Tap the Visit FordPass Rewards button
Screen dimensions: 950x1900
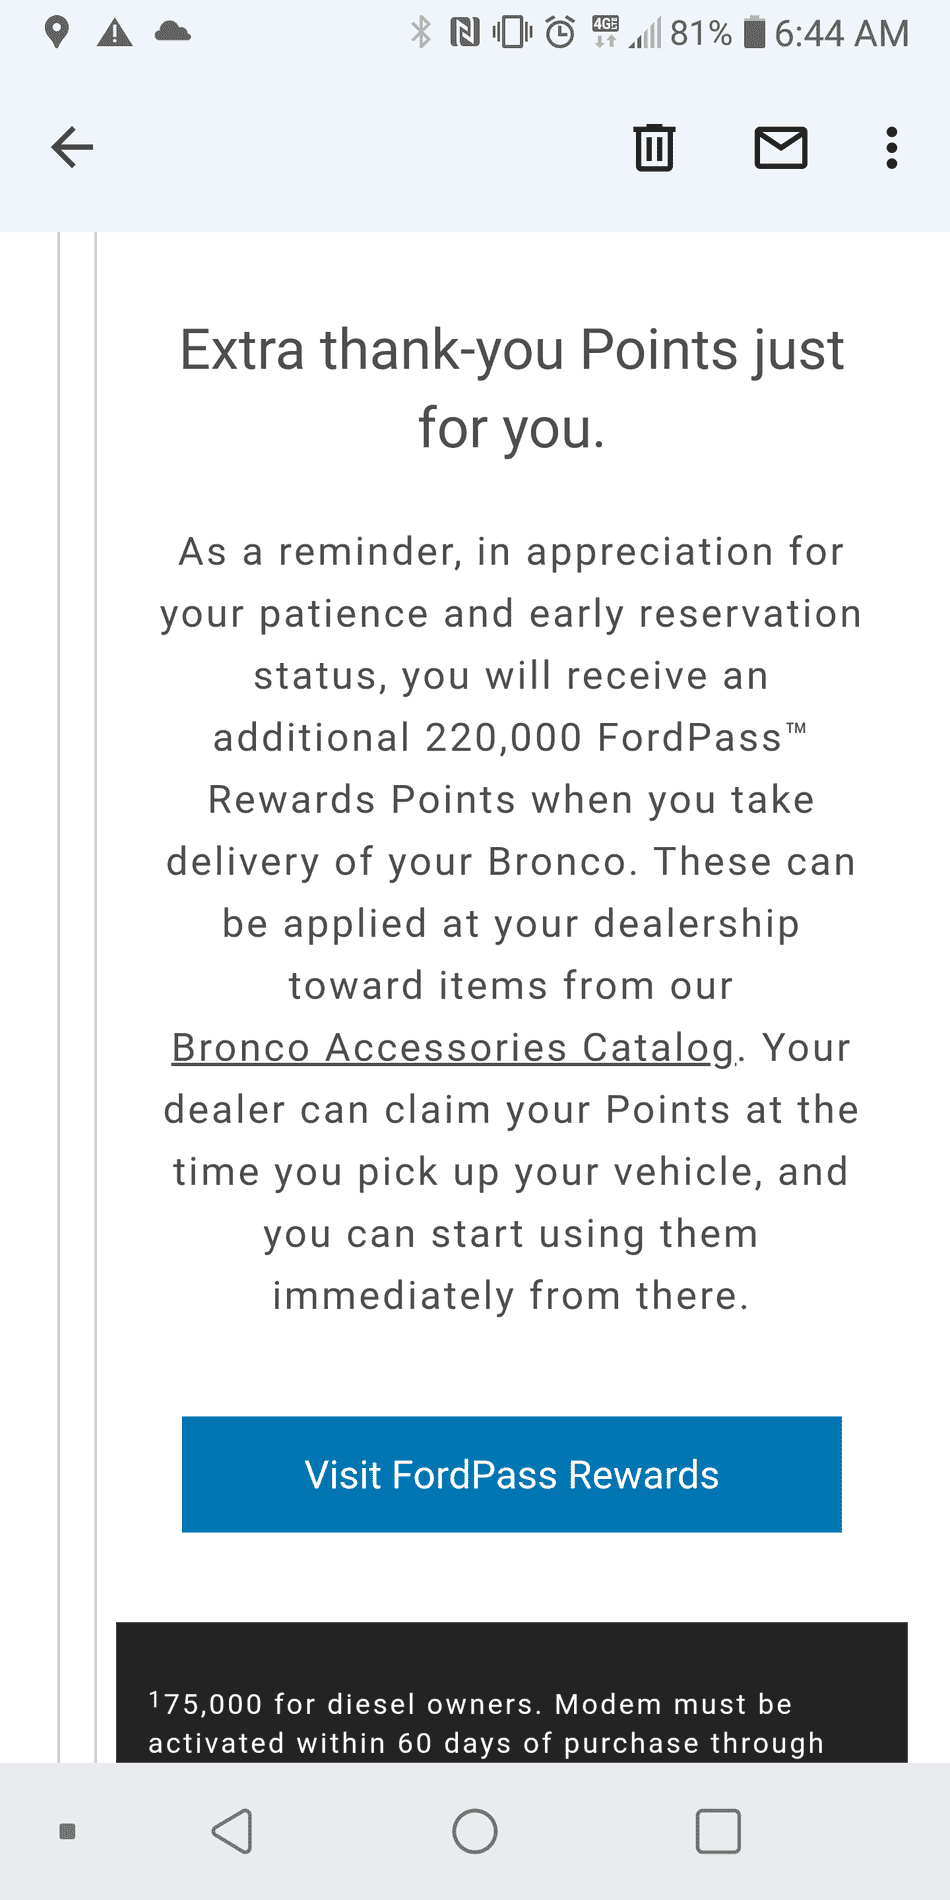512,1474
